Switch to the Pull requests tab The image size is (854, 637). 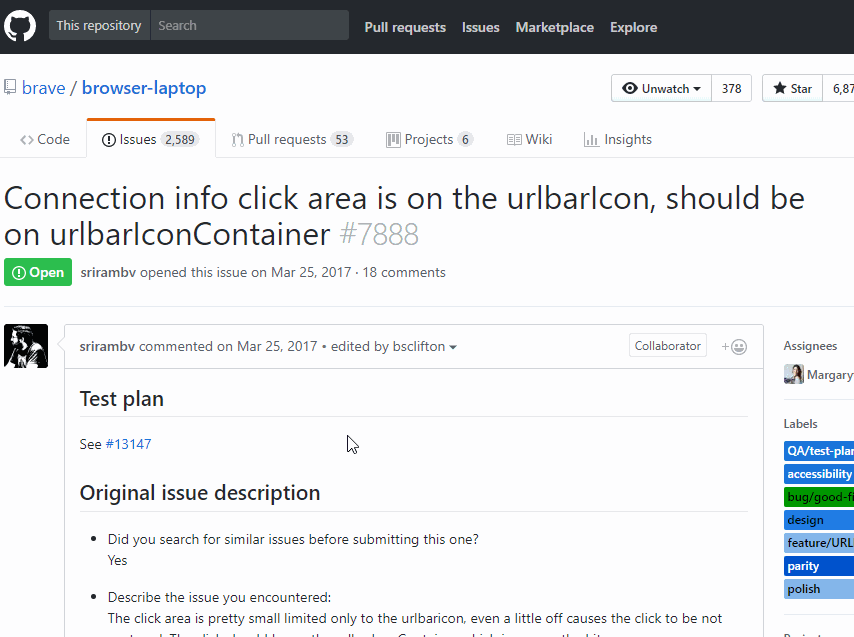coord(292,140)
